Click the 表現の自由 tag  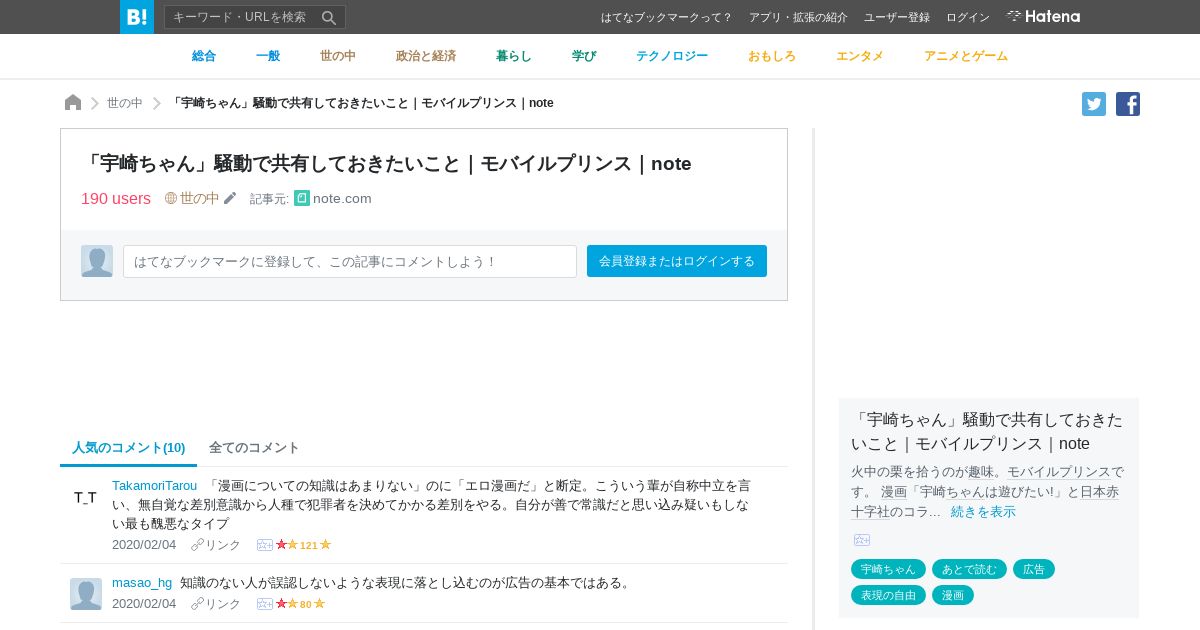coord(888,595)
